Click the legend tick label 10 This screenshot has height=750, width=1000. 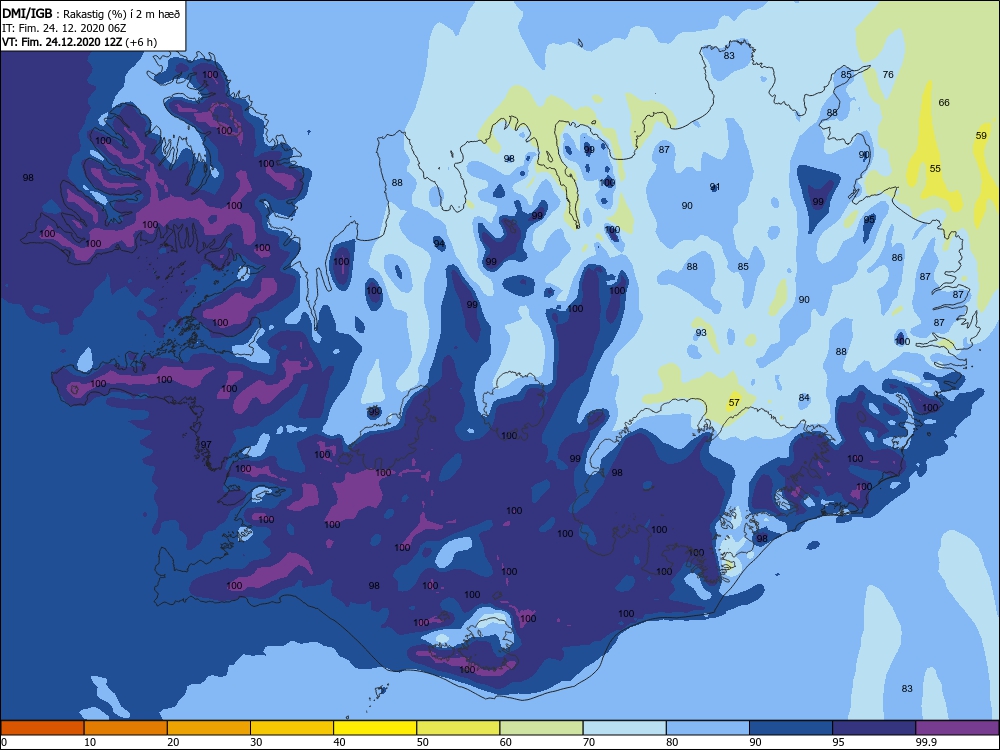coord(90,742)
